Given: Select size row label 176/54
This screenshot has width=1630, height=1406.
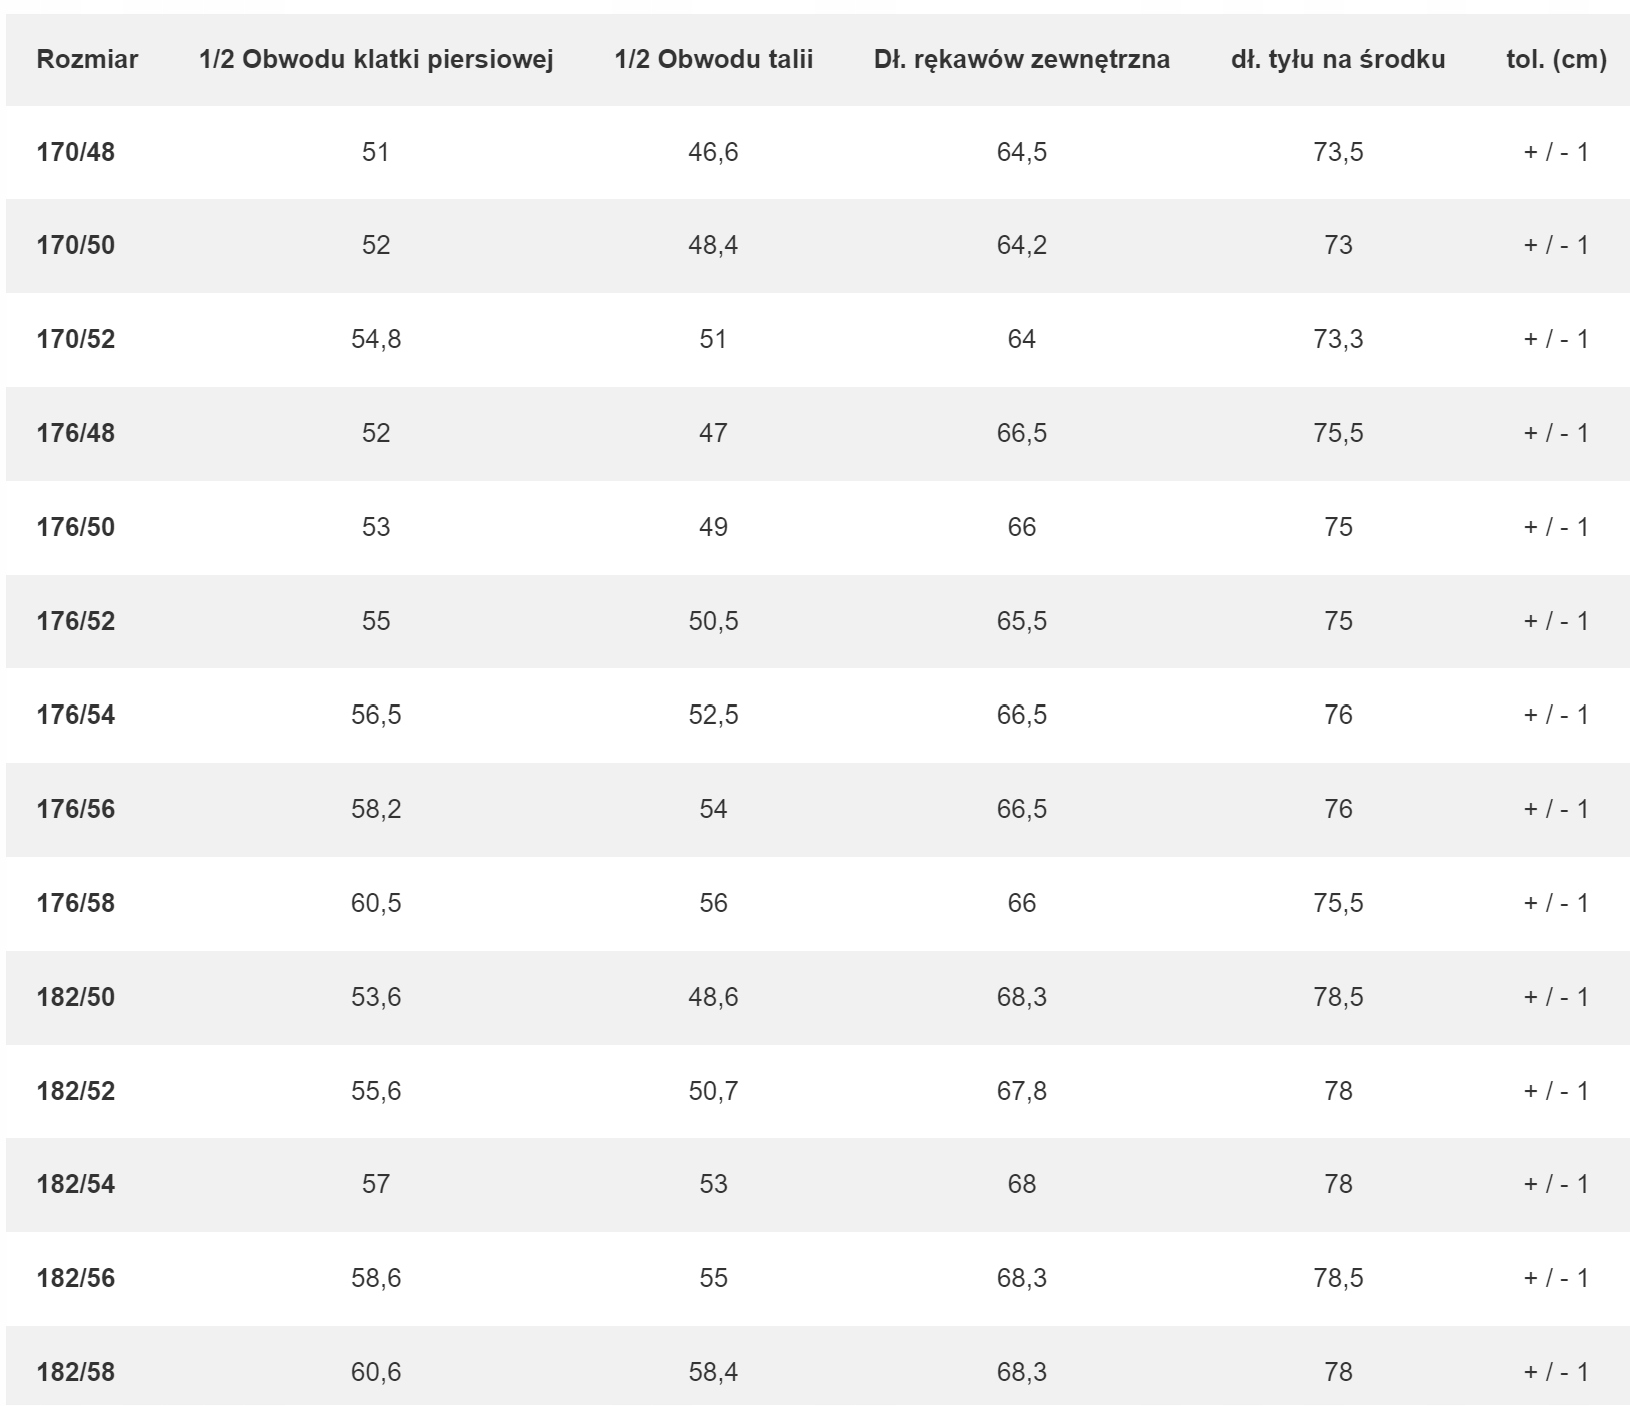Looking at the screenshot, I should (76, 715).
